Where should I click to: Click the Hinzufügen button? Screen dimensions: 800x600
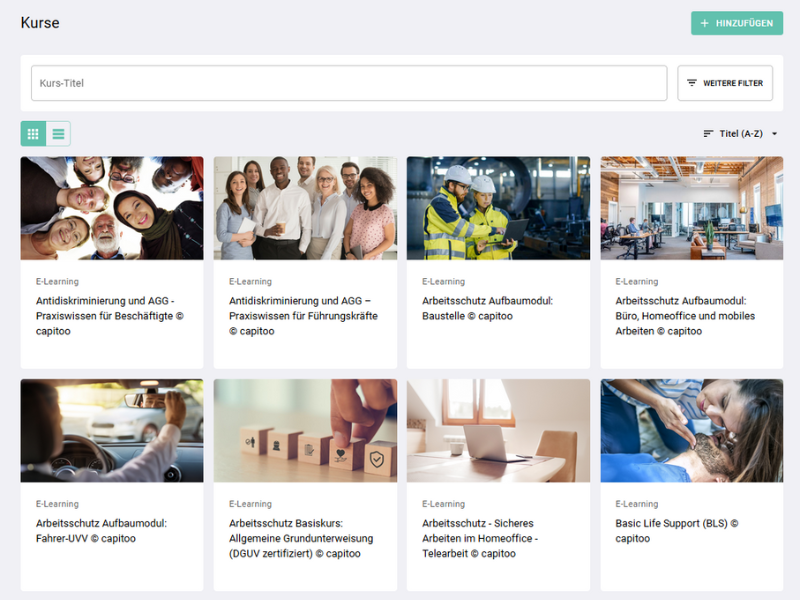click(x=736, y=23)
